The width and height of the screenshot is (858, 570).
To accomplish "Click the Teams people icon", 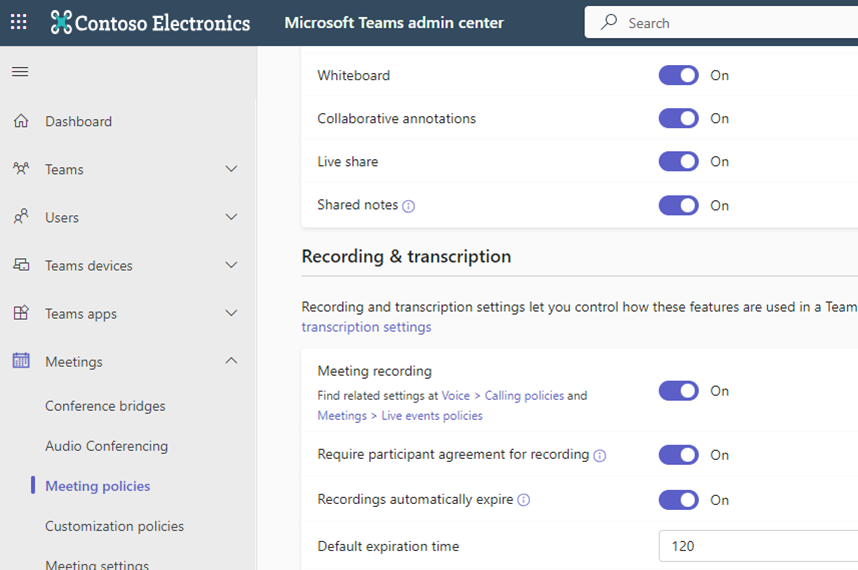I will (x=21, y=168).
